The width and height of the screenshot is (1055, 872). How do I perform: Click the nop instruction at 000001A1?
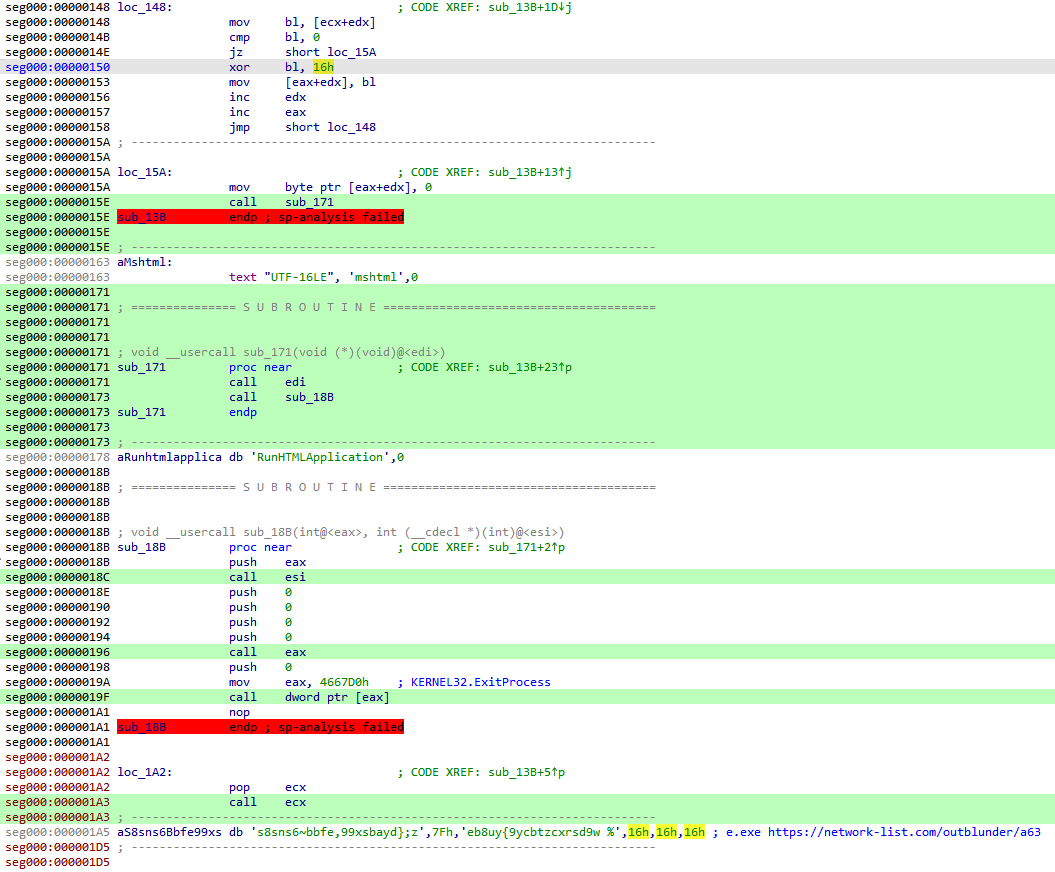[240, 713]
